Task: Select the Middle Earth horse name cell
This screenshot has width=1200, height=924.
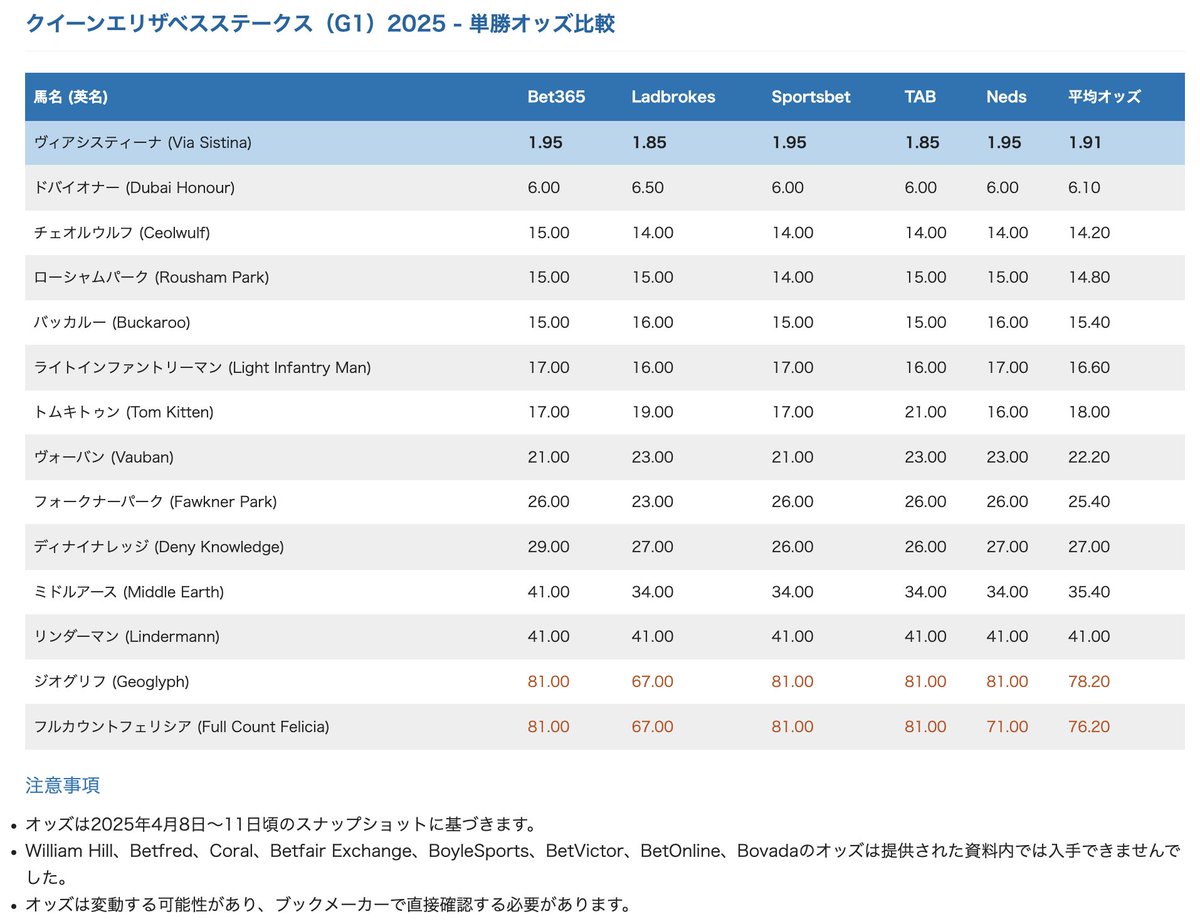Action: [128, 592]
